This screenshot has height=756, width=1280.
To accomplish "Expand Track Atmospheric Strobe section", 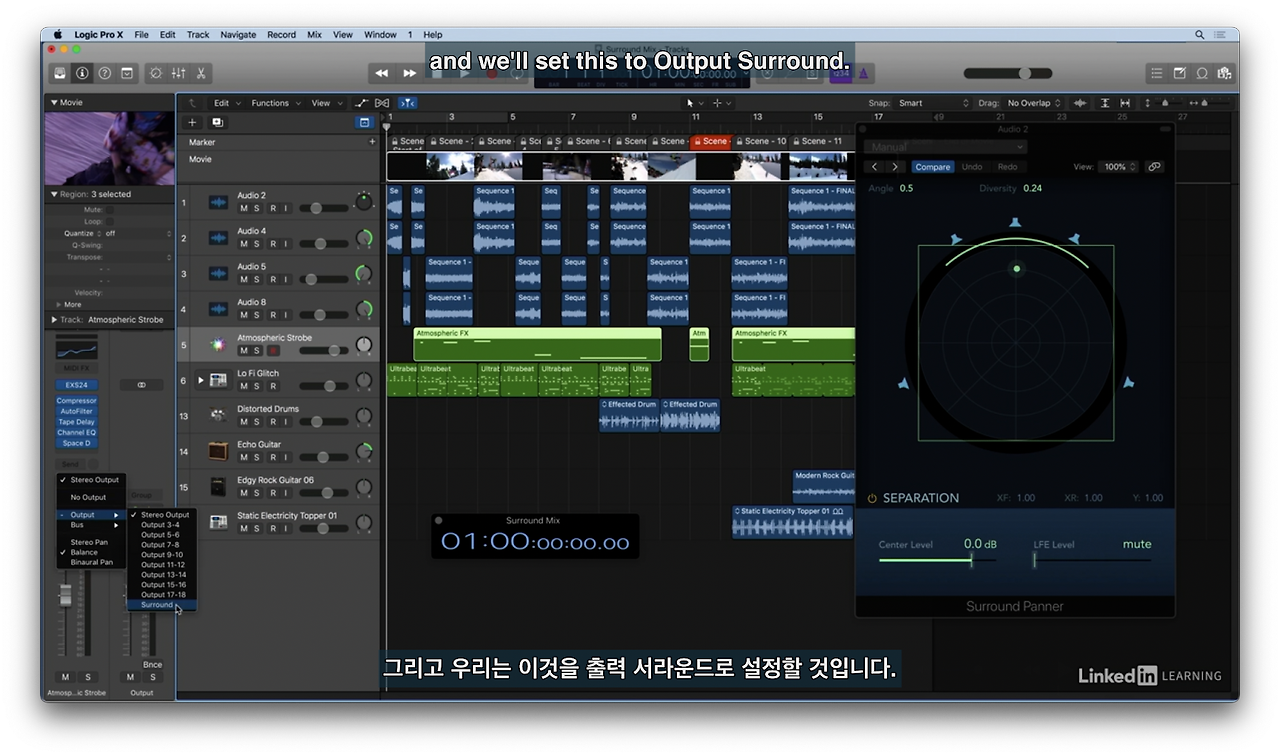I will (x=54, y=320).
